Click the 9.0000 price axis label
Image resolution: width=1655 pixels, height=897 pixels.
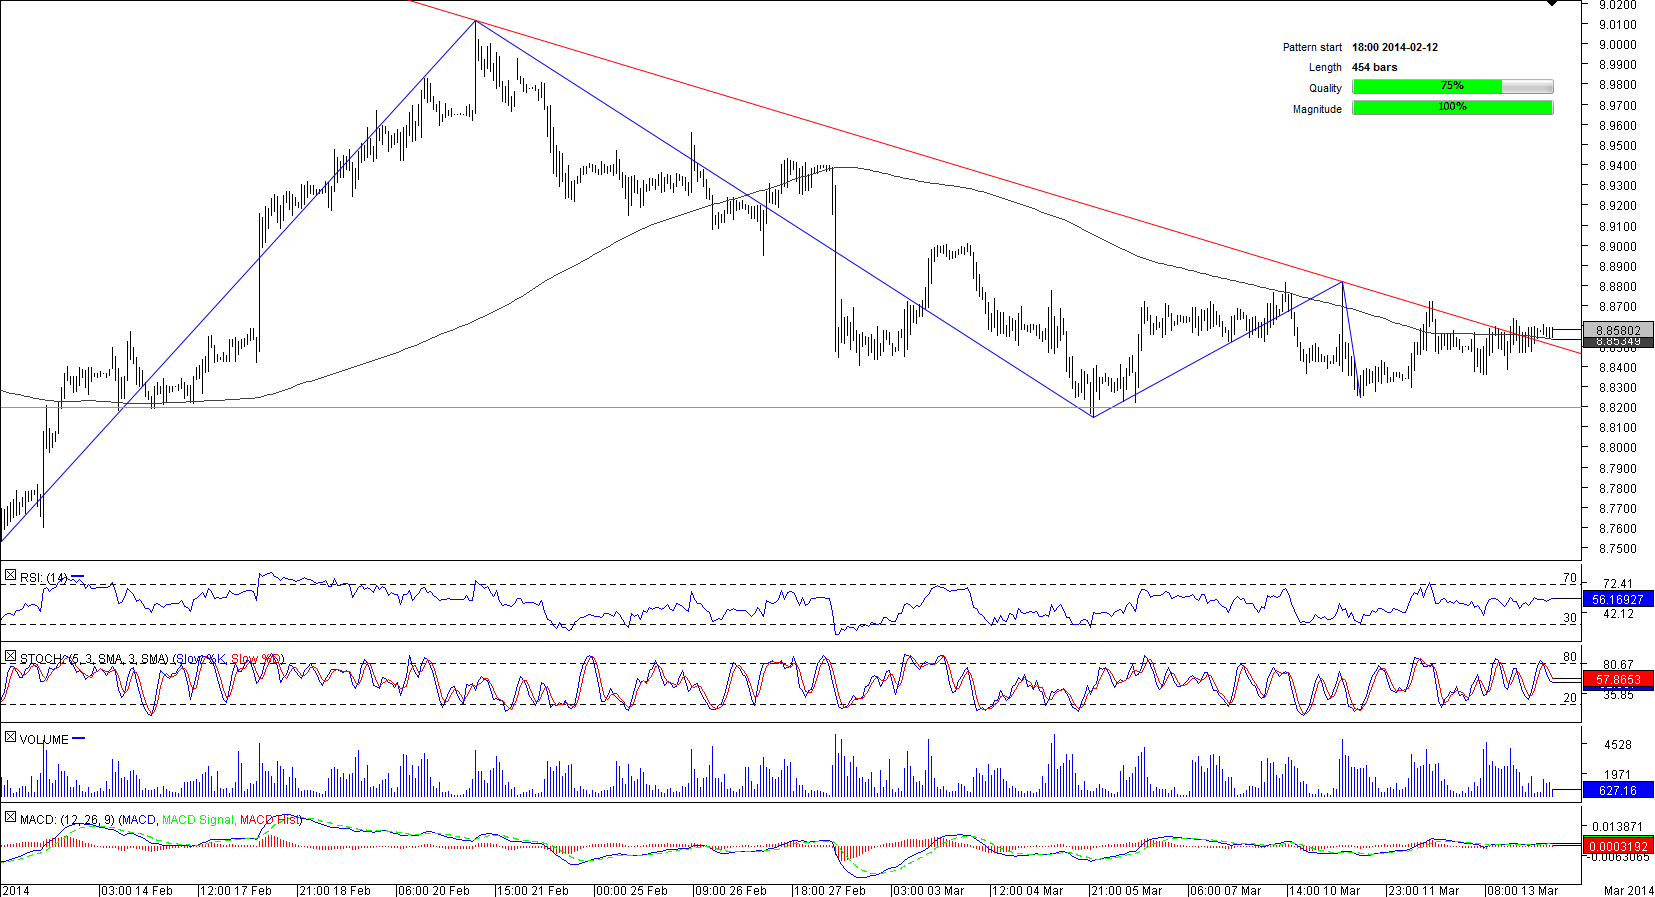(x=1617, y=45)
